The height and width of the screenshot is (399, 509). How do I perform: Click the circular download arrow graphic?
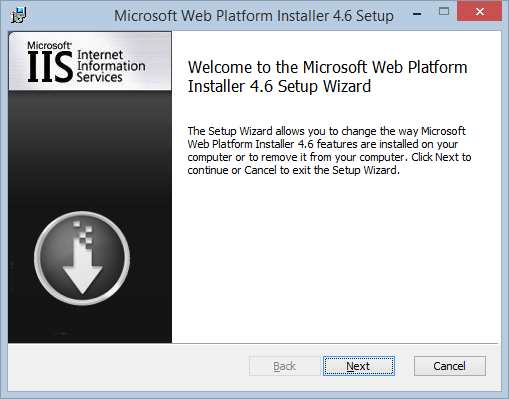[x=82, y=258]
